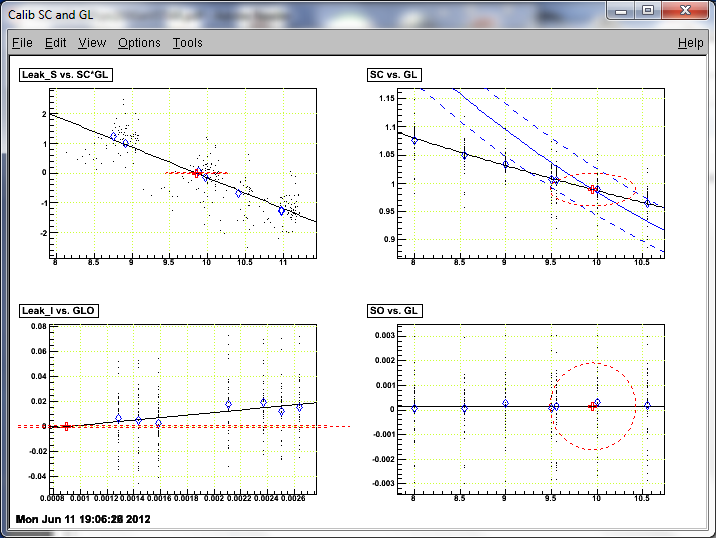Select the 'SO vs. GL' plot title

pos(395,311)
